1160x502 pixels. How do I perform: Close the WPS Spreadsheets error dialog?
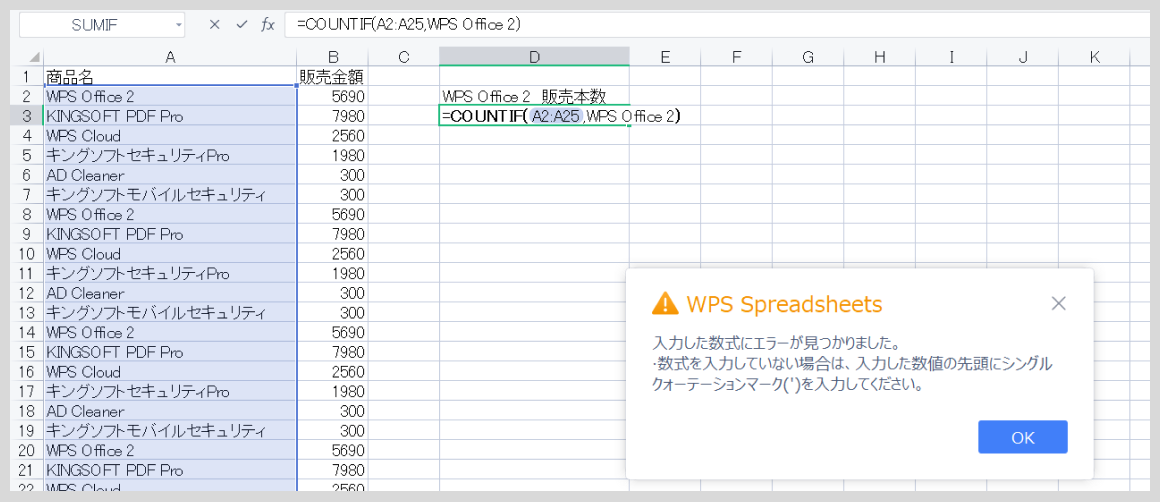1058,303
